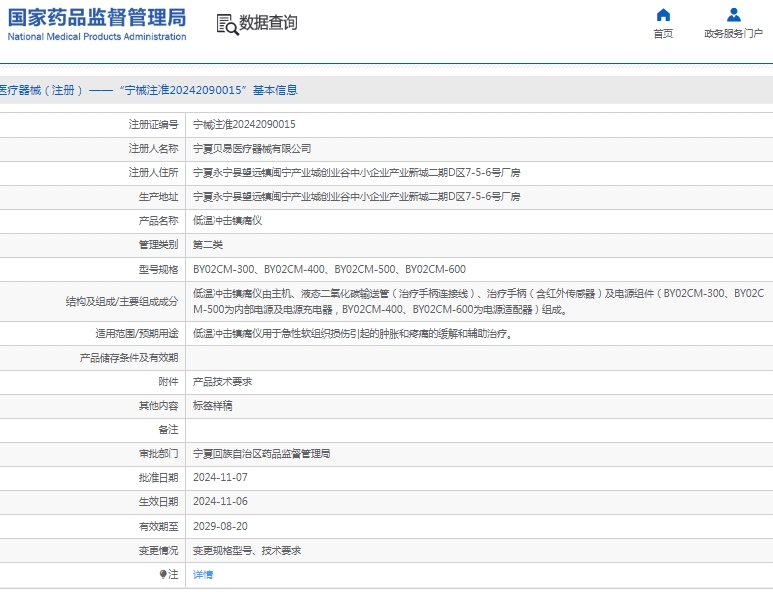
Task: Click the registrant name 宁夏贝易医疗器械有限公司
Action: (251, 149)
